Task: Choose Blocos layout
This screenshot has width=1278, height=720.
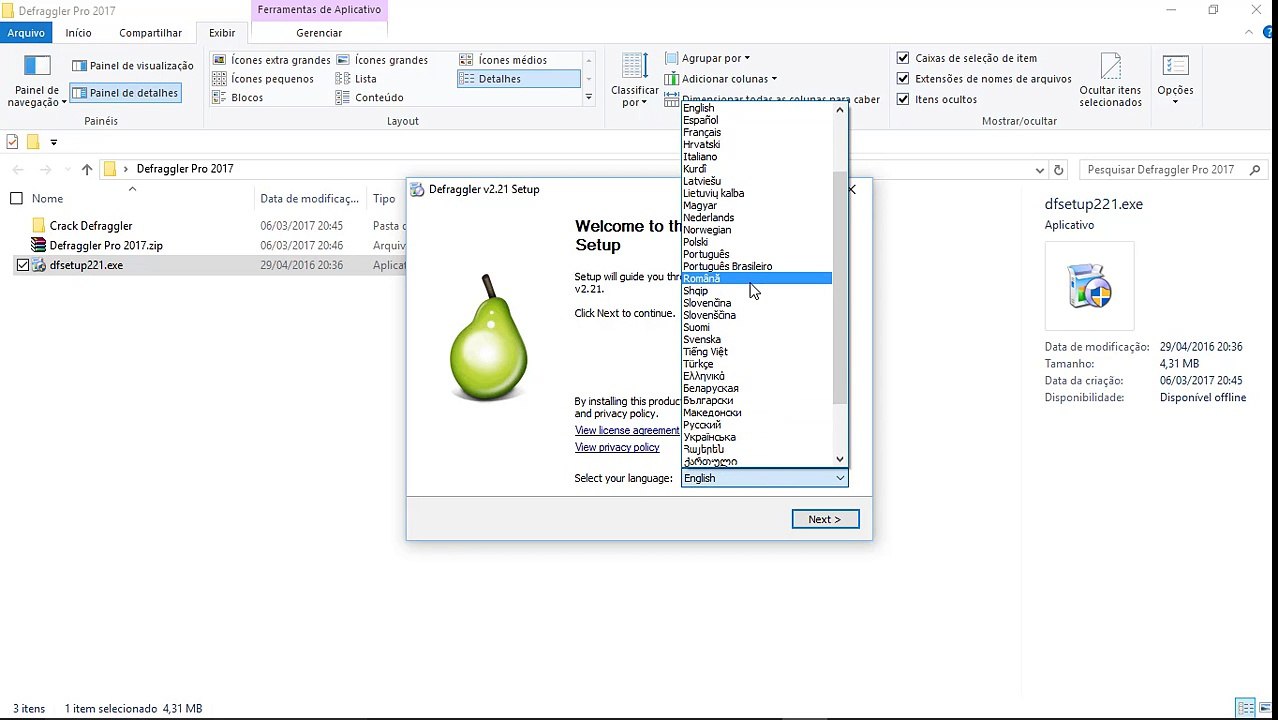Action: (238, 98)
